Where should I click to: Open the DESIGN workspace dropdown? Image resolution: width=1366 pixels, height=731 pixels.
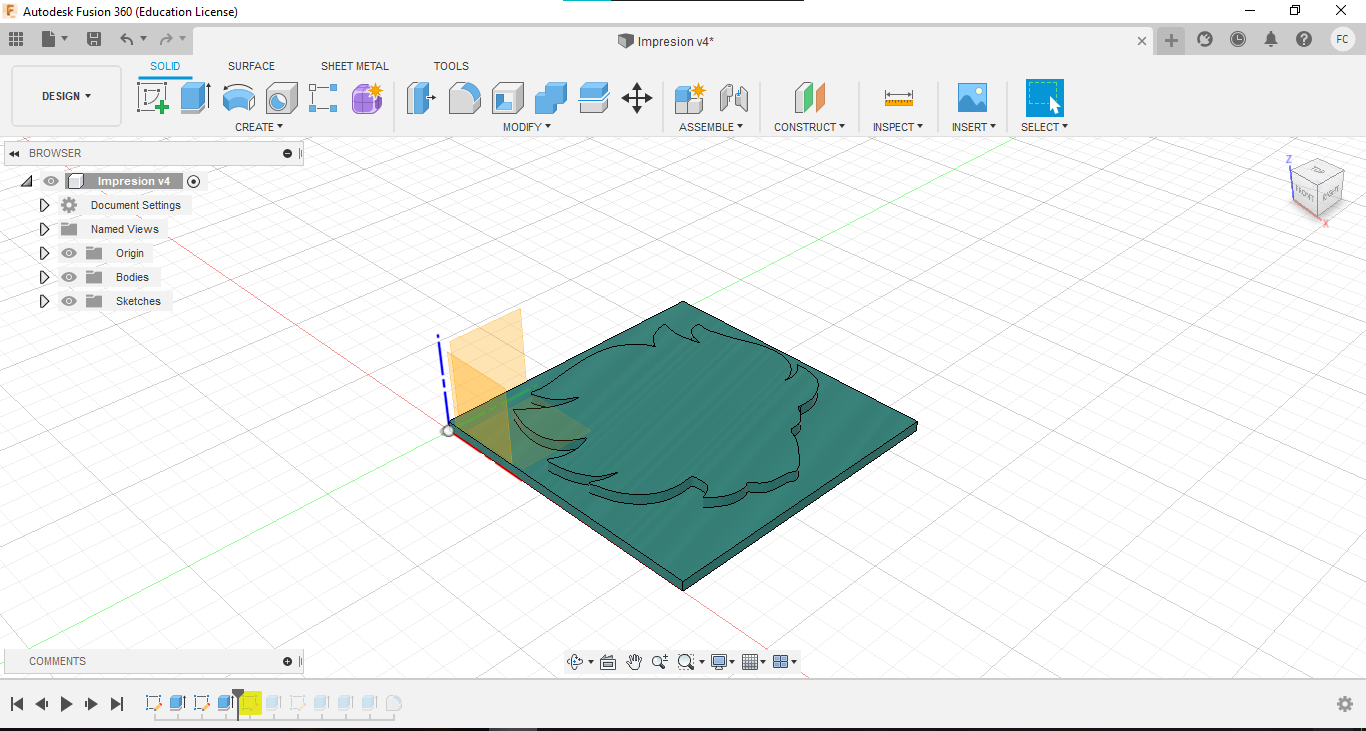click(x=66, y=96)
